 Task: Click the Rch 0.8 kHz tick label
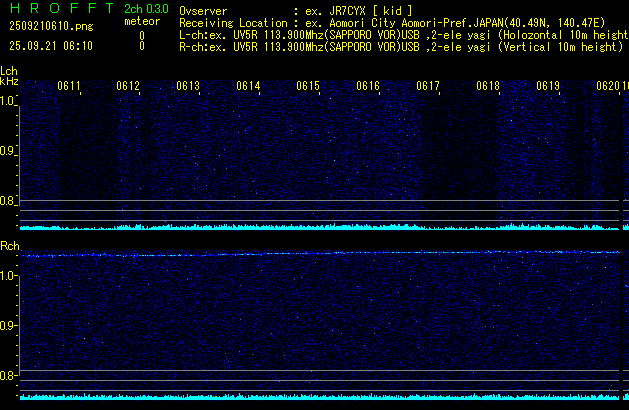[x=9, y=376]
